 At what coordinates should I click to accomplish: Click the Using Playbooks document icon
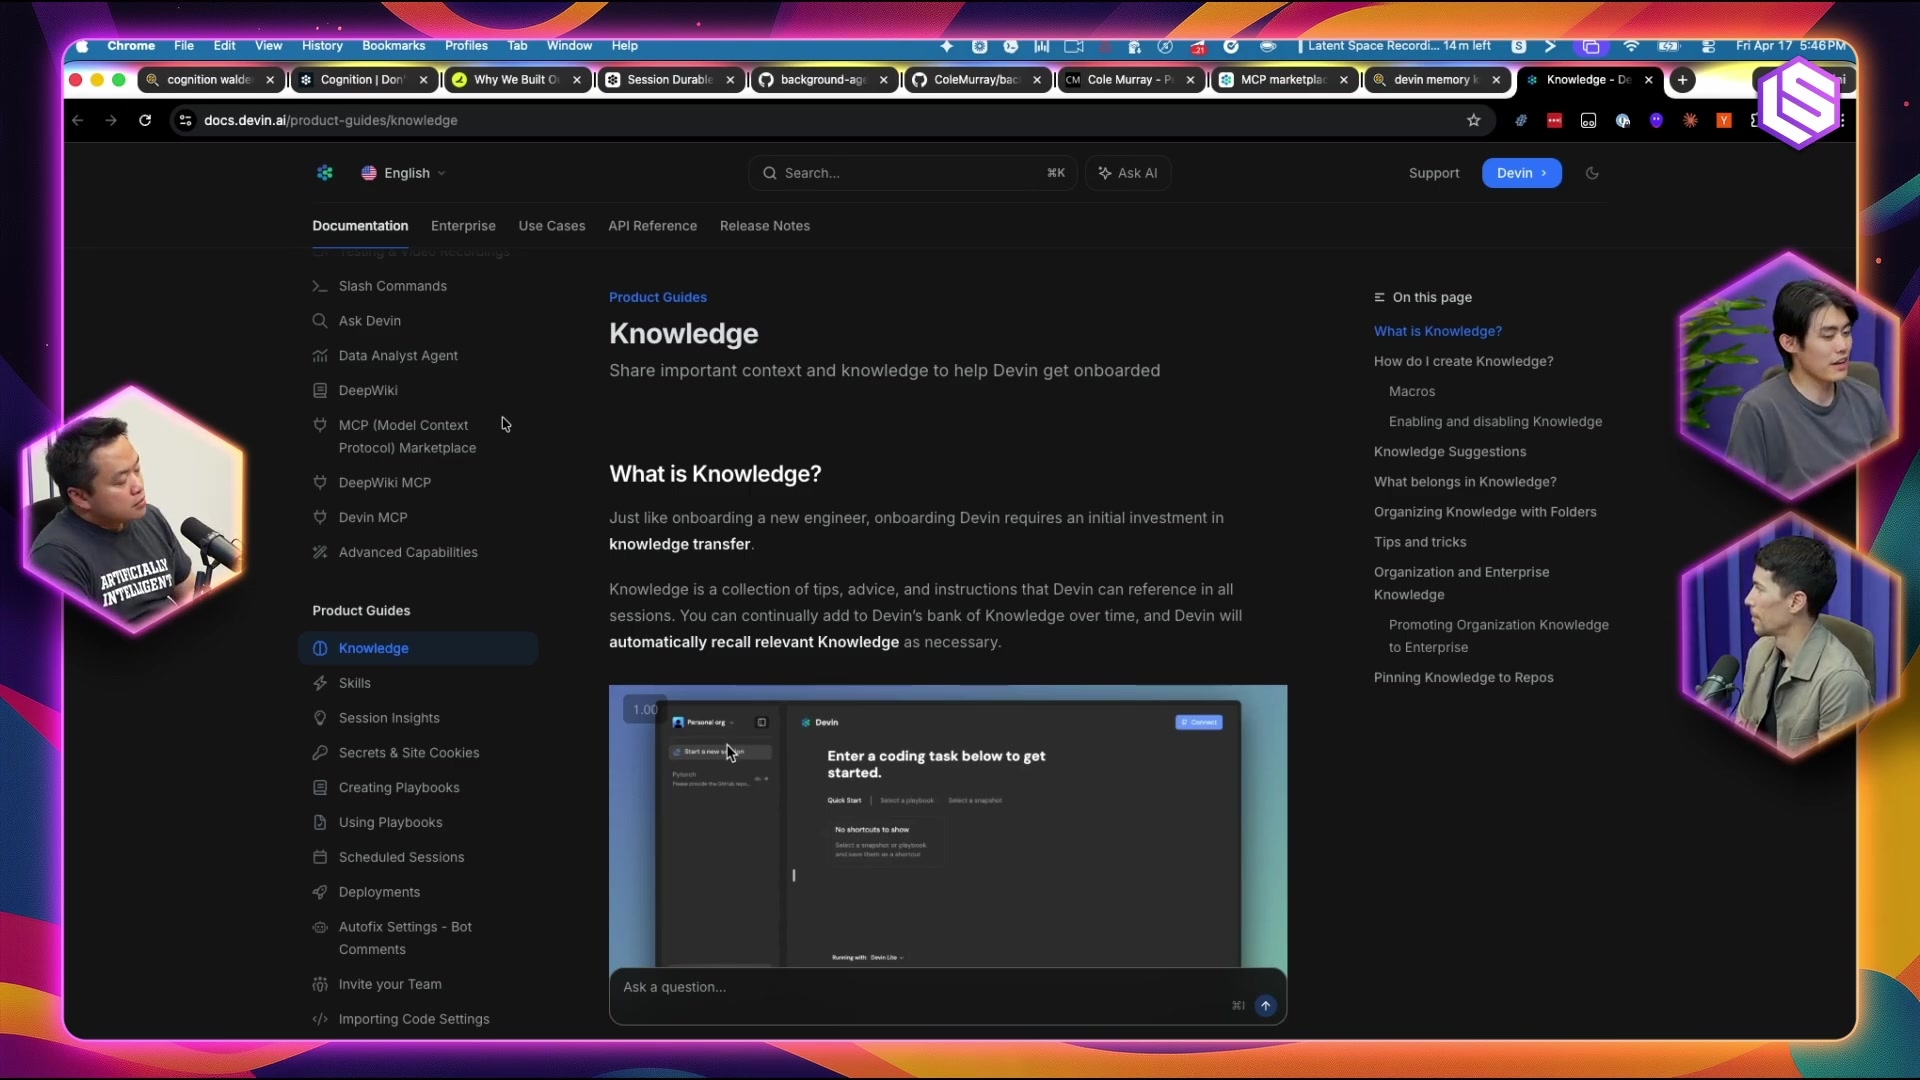[x=320, y=823]
